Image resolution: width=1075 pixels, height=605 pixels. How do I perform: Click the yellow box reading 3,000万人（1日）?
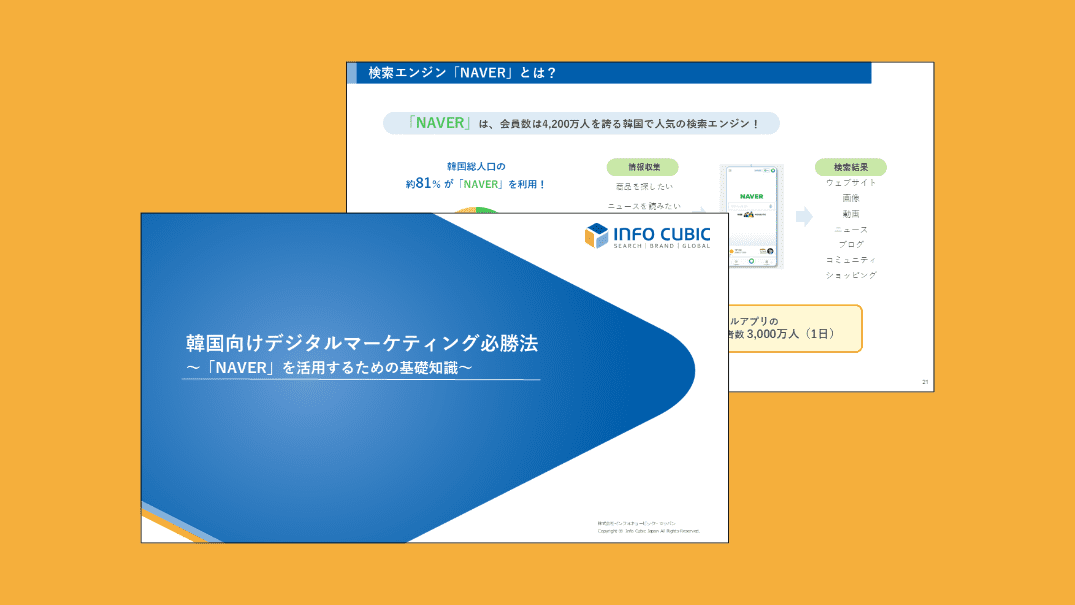(795, 329)
